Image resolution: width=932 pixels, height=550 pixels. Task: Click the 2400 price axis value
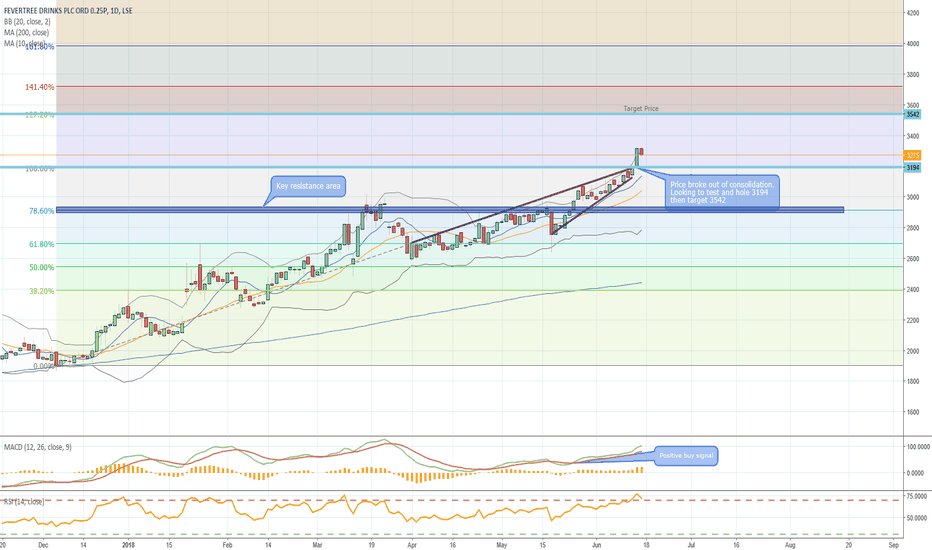pyautogui.click(x=912, y=290)
